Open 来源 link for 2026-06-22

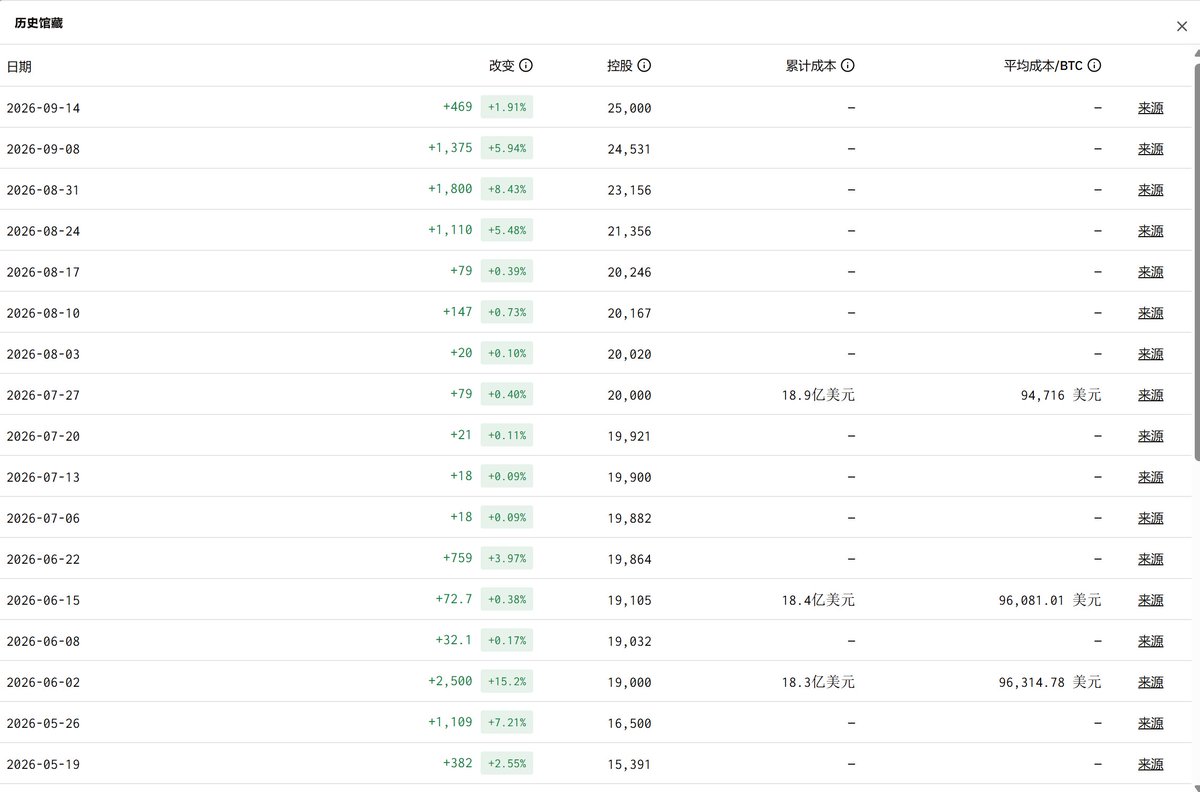coord(1151,559)
